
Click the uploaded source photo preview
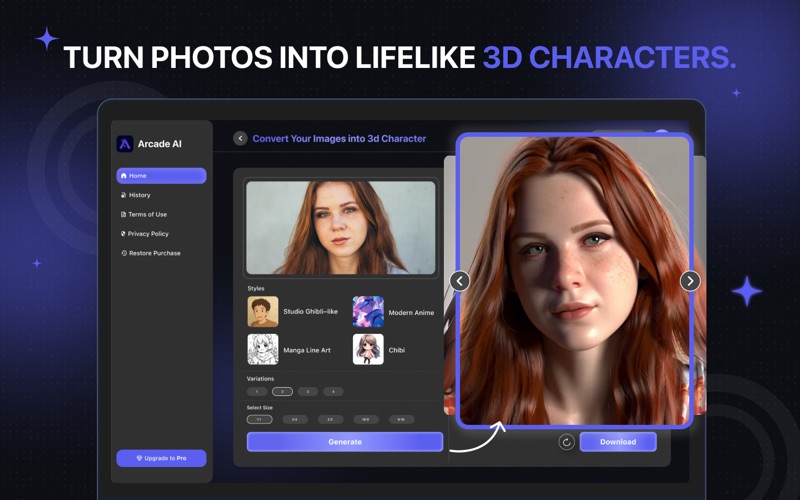click(341, 228)
